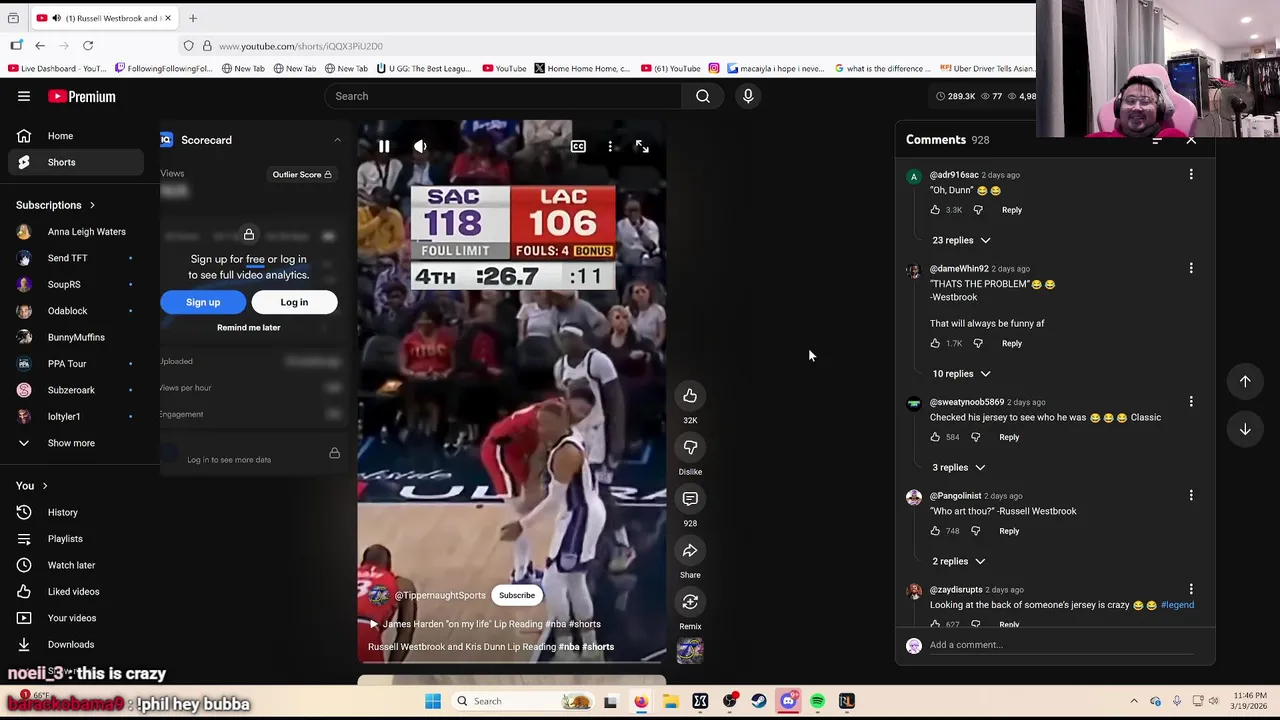Like the @adr916sac comment
The height and width of the screenshot is (720, 1280).
click(x=935, y=210)
